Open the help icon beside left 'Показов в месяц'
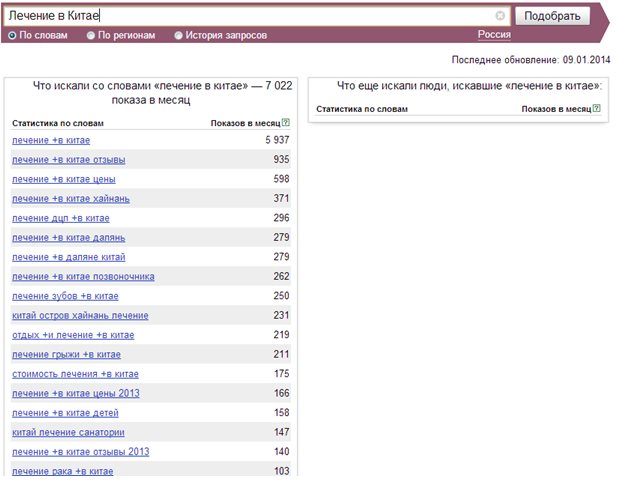Screen dimensions: 618x483 (x=286, y=123)
